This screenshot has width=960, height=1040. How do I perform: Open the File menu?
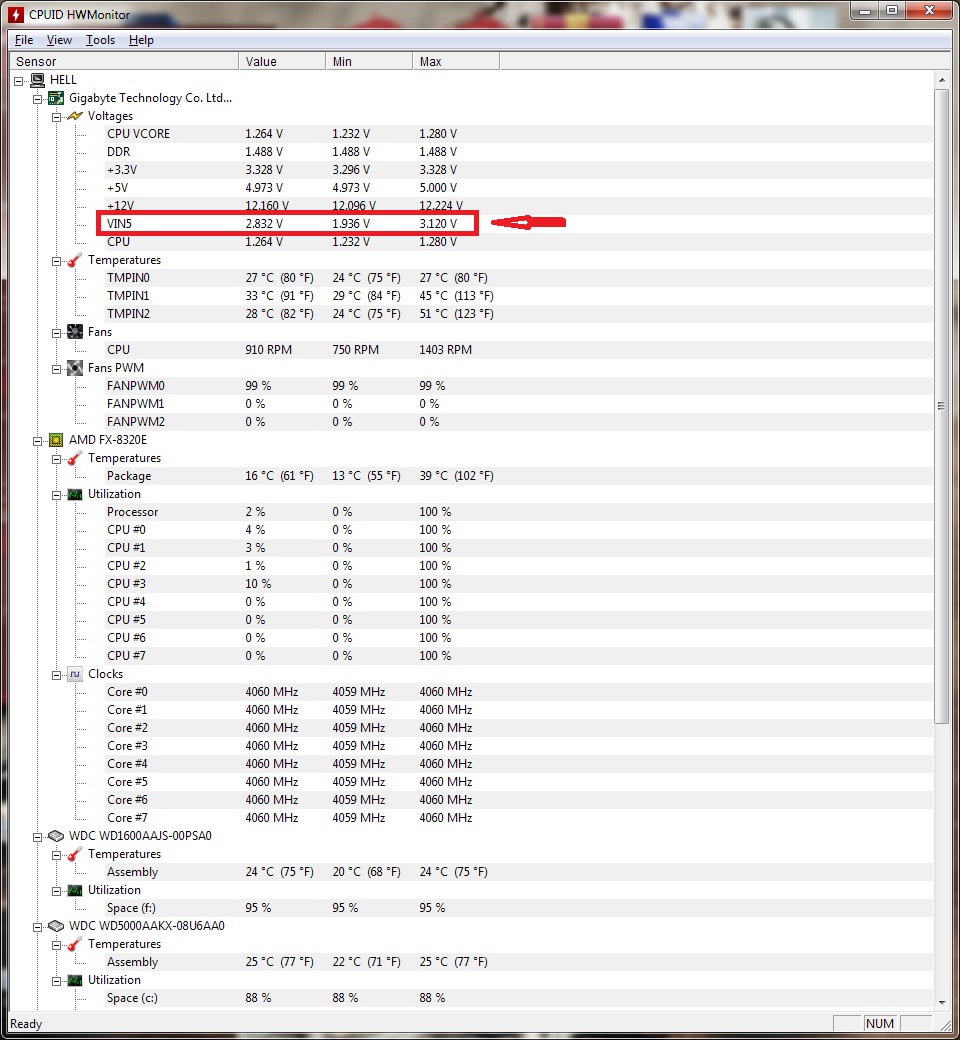tap(24, 40)
